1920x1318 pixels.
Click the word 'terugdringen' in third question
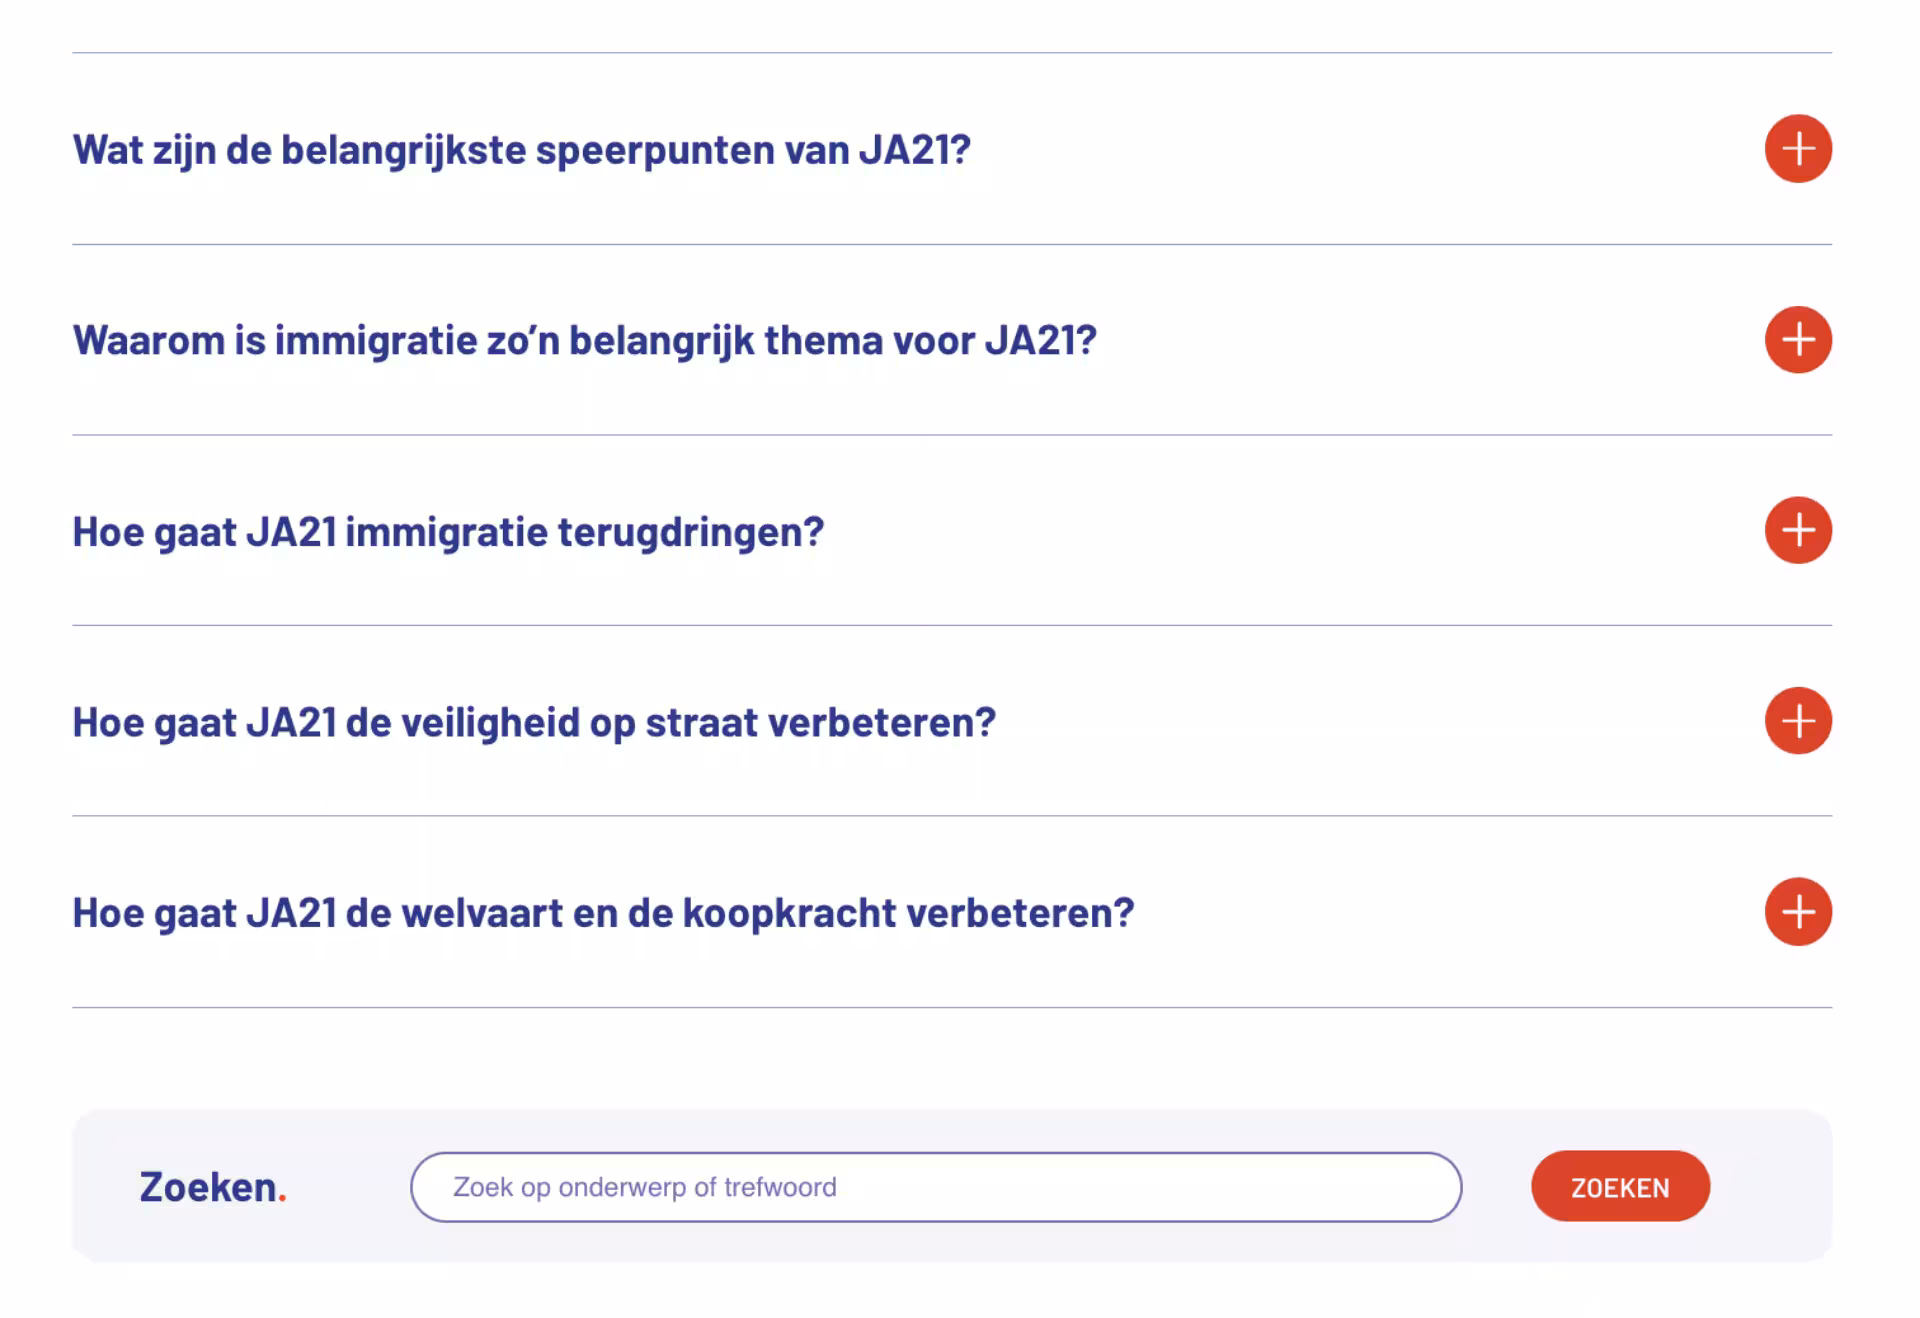pyautogui.click(x=690, y=532)
